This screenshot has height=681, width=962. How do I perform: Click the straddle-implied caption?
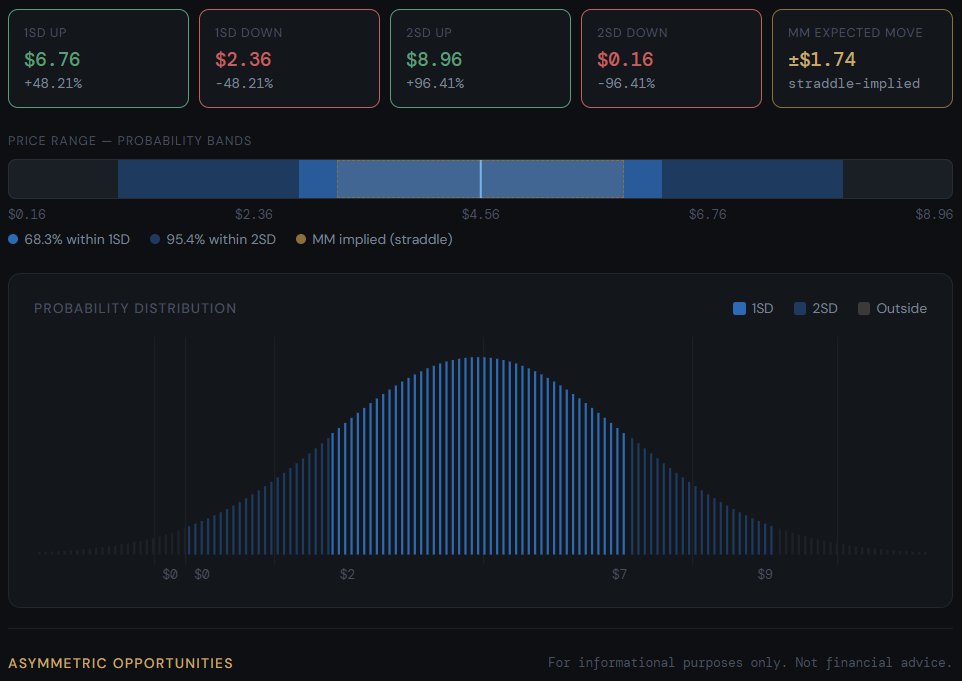854,83
